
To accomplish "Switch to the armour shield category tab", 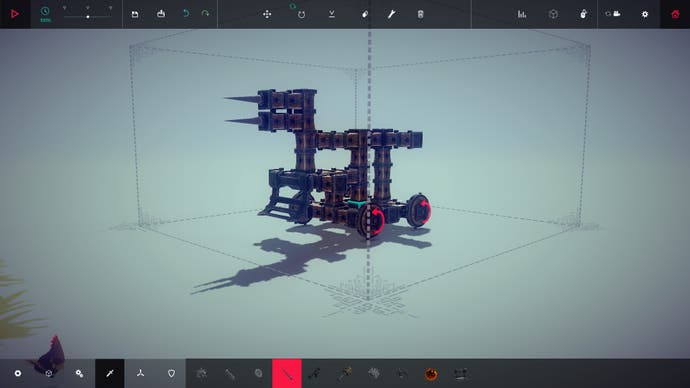I will click(171, 373).
